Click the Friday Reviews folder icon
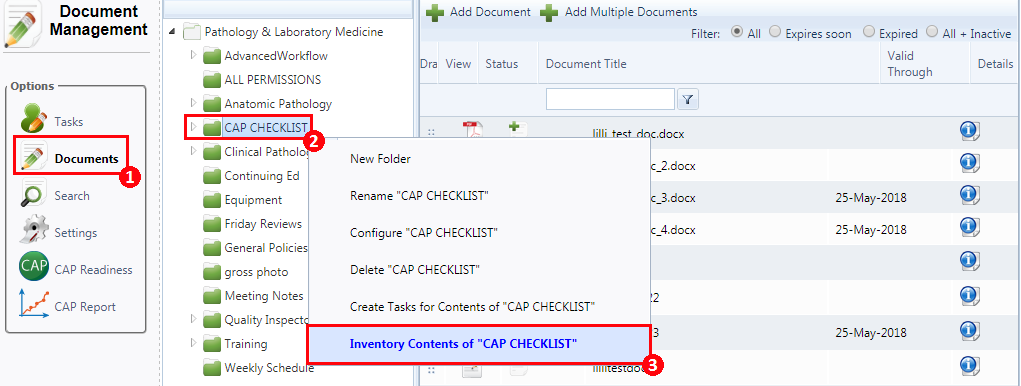 (212, 224)
